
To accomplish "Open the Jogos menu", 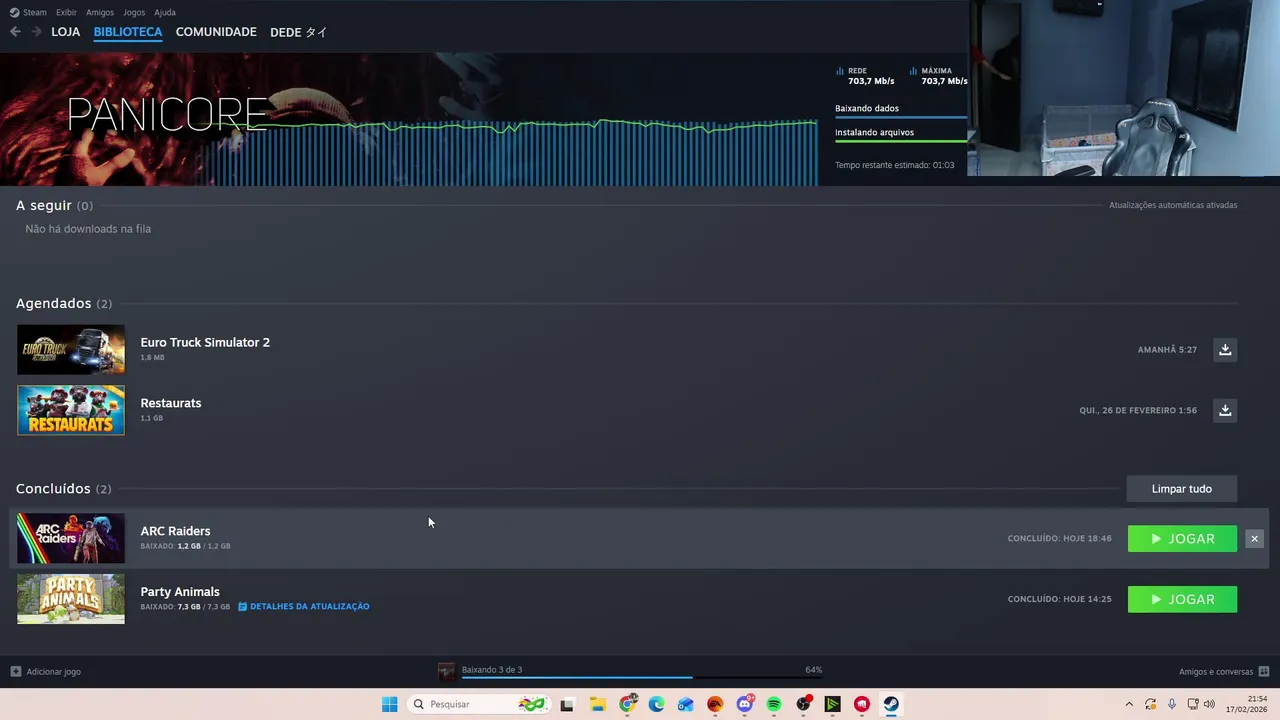I will pos(134,12).
